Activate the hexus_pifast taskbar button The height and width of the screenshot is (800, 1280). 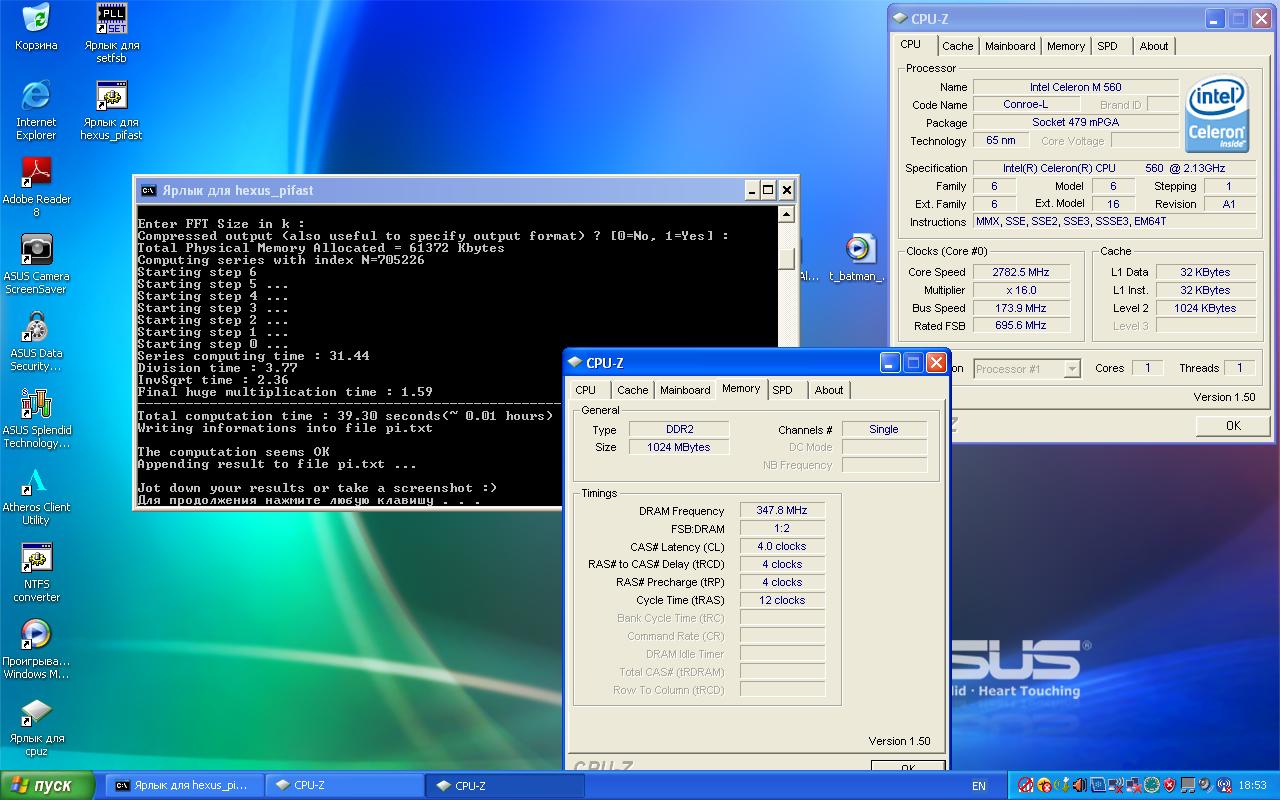click(184, 785)
